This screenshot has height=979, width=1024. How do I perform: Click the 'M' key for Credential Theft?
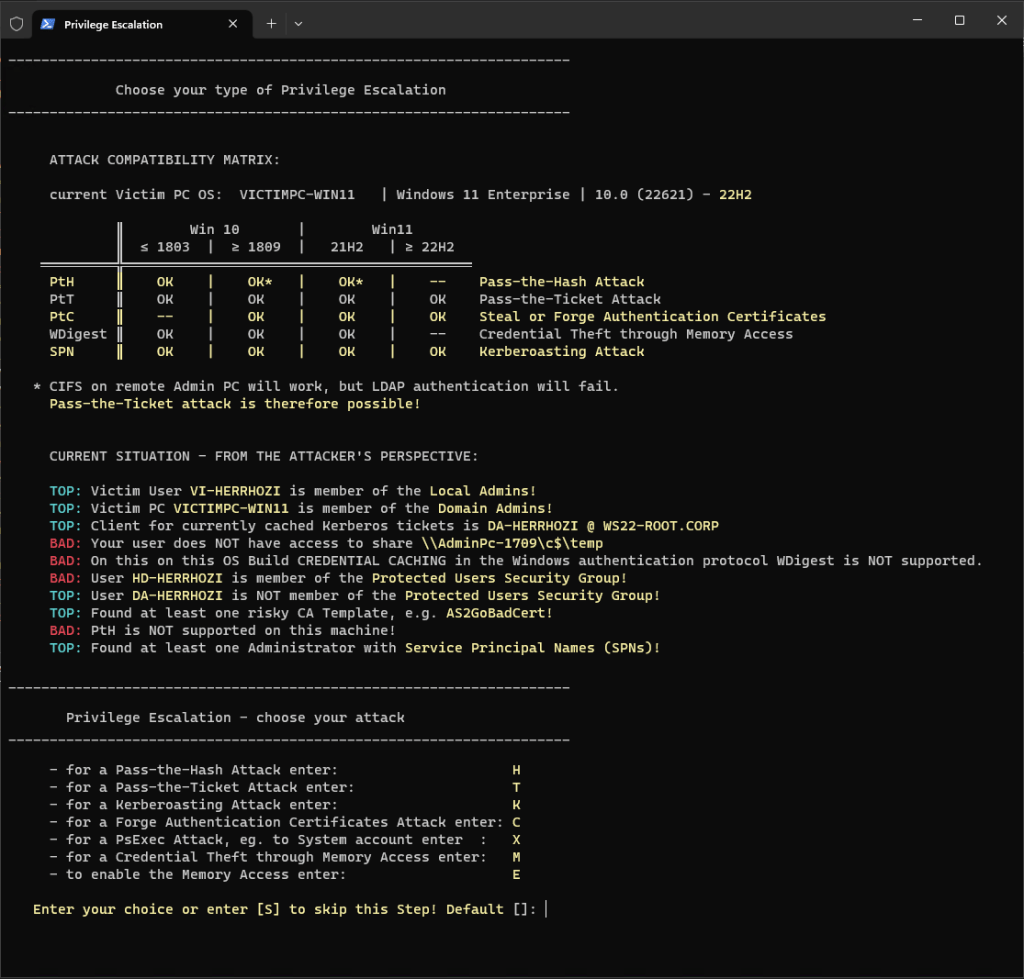[516, 857]
